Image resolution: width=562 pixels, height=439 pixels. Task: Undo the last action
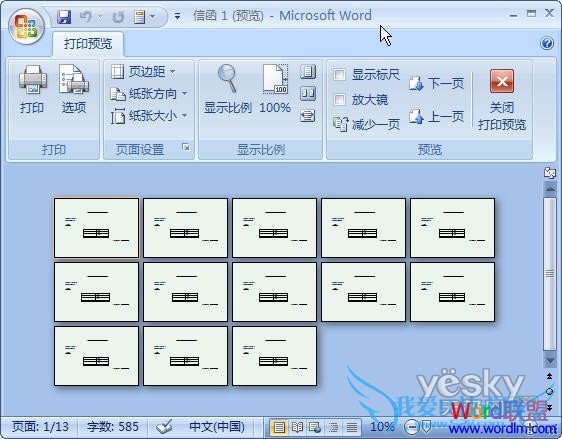point(85,17)
